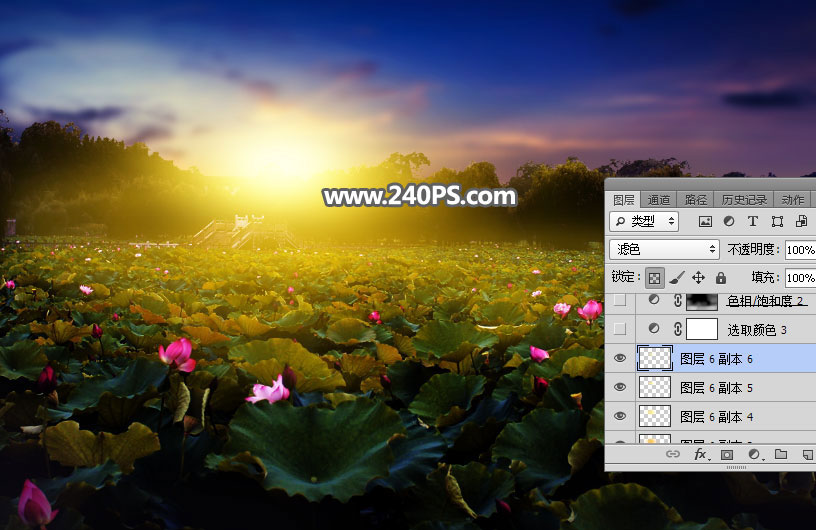
Task: Click mask link icon on 色相/饱和度 2
Action: click(678, 300)
